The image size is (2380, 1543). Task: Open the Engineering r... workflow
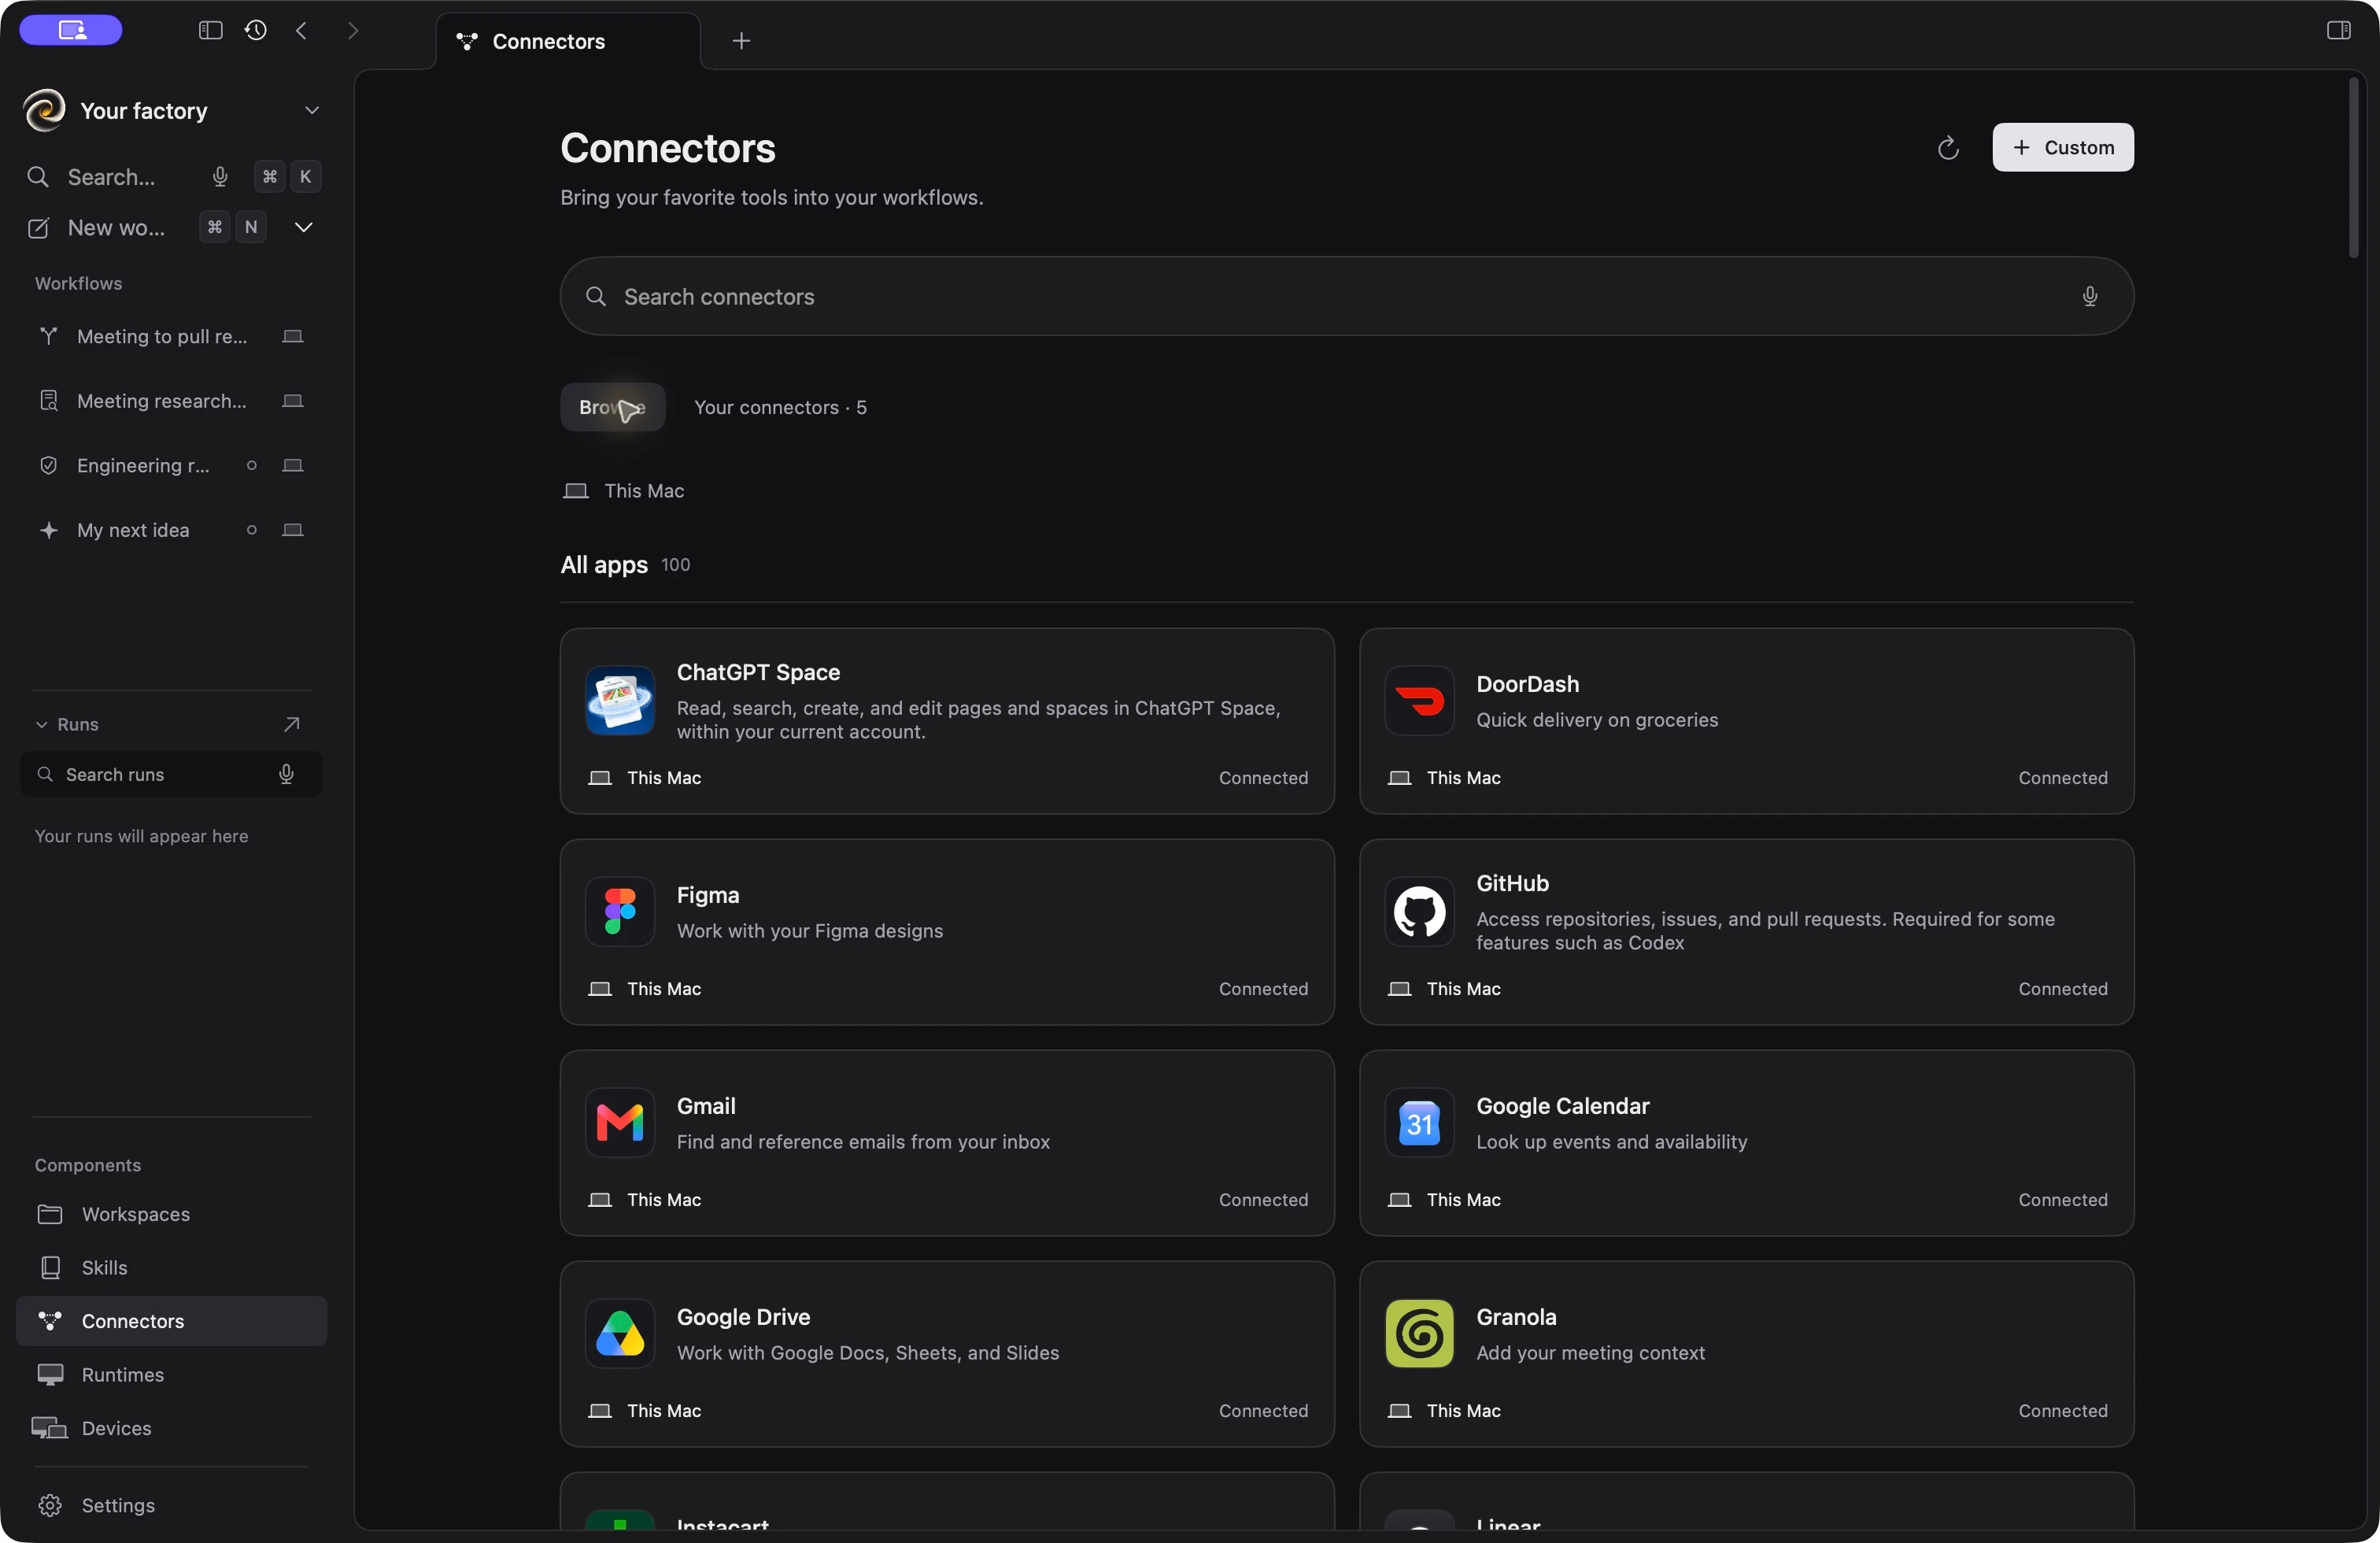coord(171,466)
